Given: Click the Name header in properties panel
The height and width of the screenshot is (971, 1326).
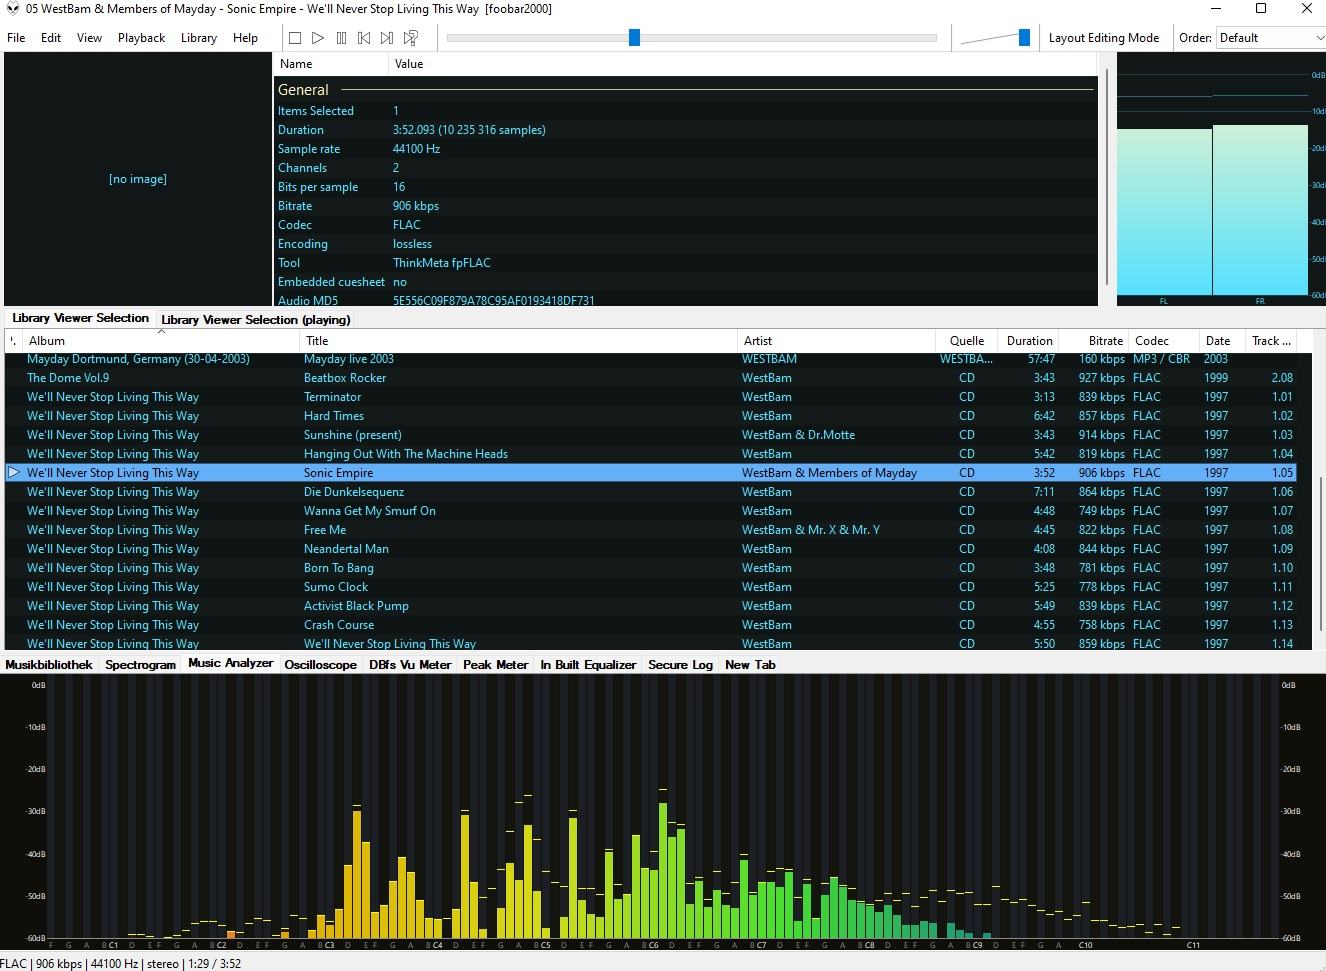Looking at the screenshot, I should point(331,64).
